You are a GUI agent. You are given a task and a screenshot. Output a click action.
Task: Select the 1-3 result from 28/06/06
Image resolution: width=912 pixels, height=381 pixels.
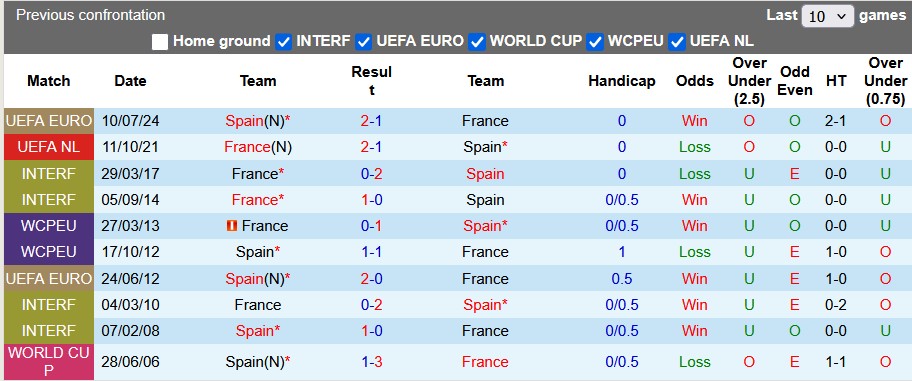[x=371, y=362]
